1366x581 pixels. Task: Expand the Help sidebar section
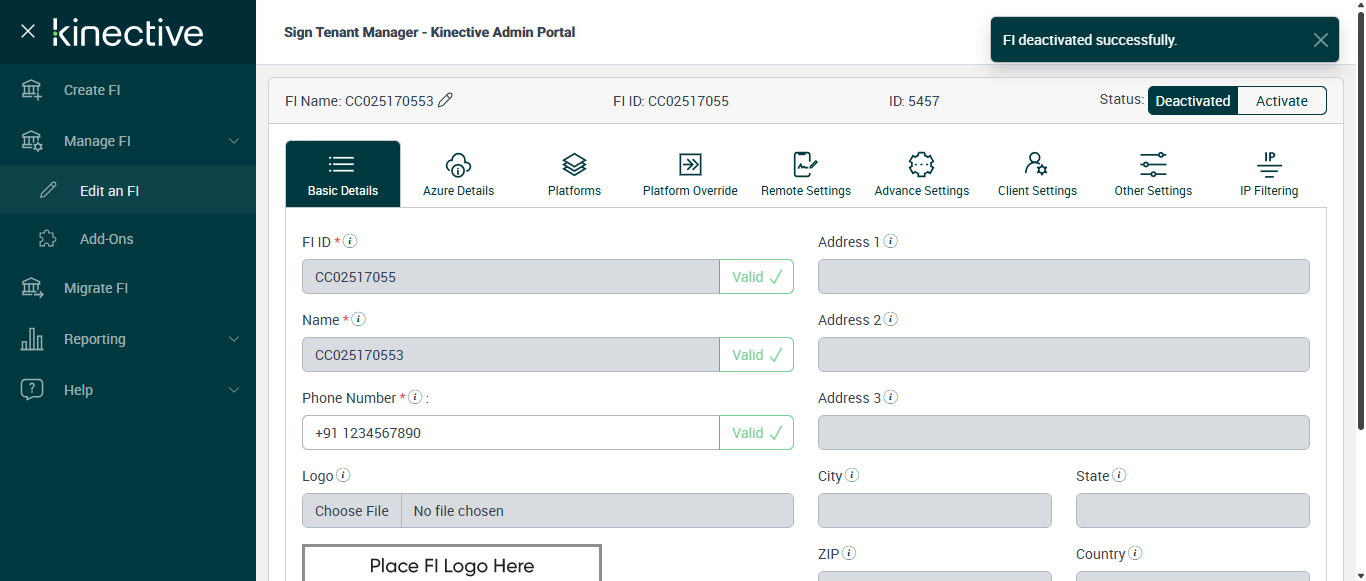(x=128, y=390)
